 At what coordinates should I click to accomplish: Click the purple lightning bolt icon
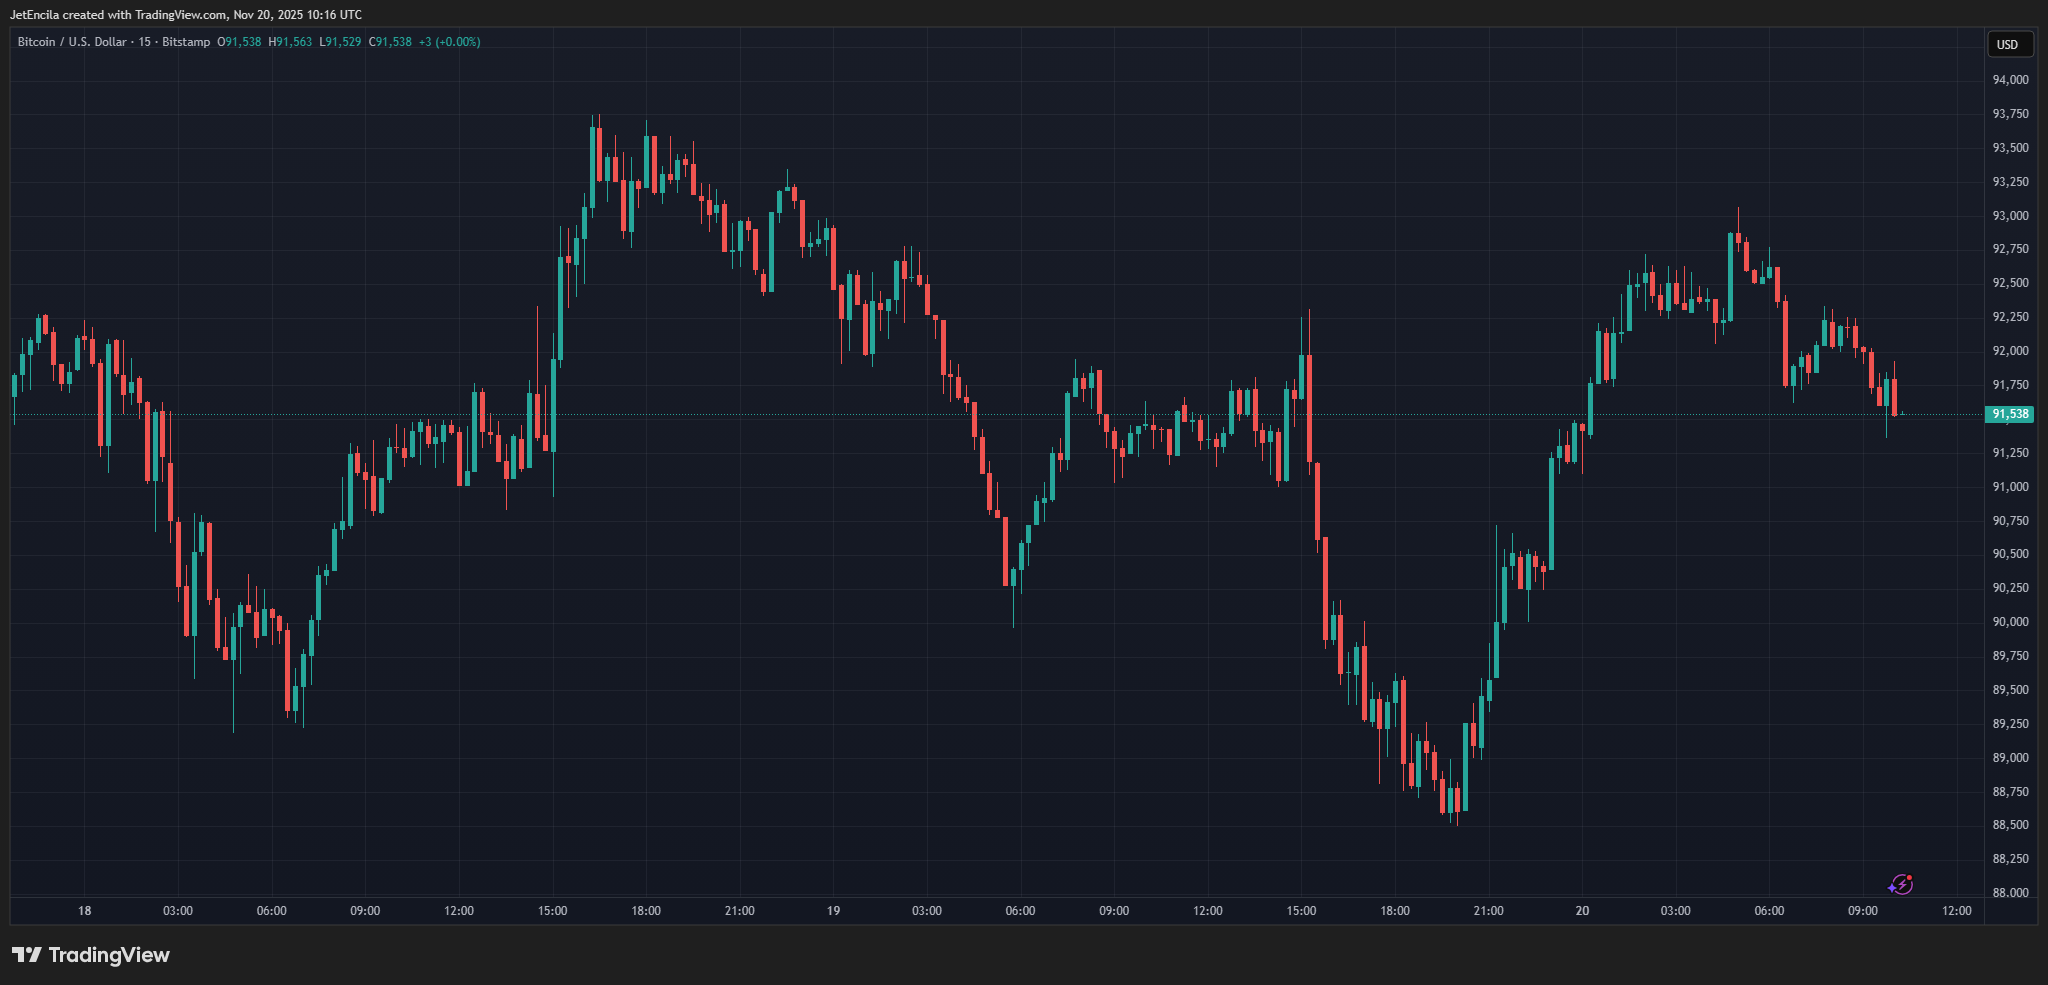tap(1900, 884)
